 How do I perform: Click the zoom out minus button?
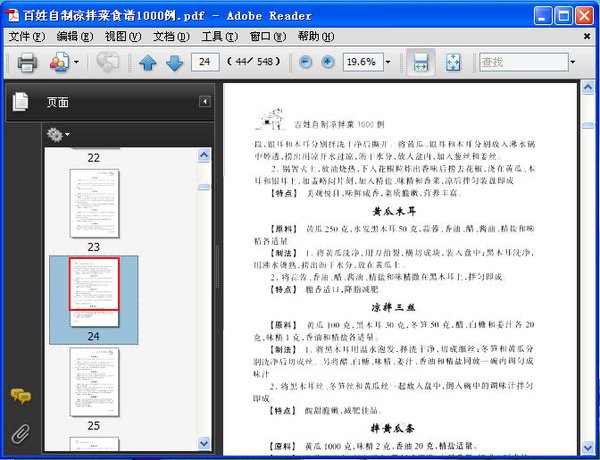coord(306,62)
